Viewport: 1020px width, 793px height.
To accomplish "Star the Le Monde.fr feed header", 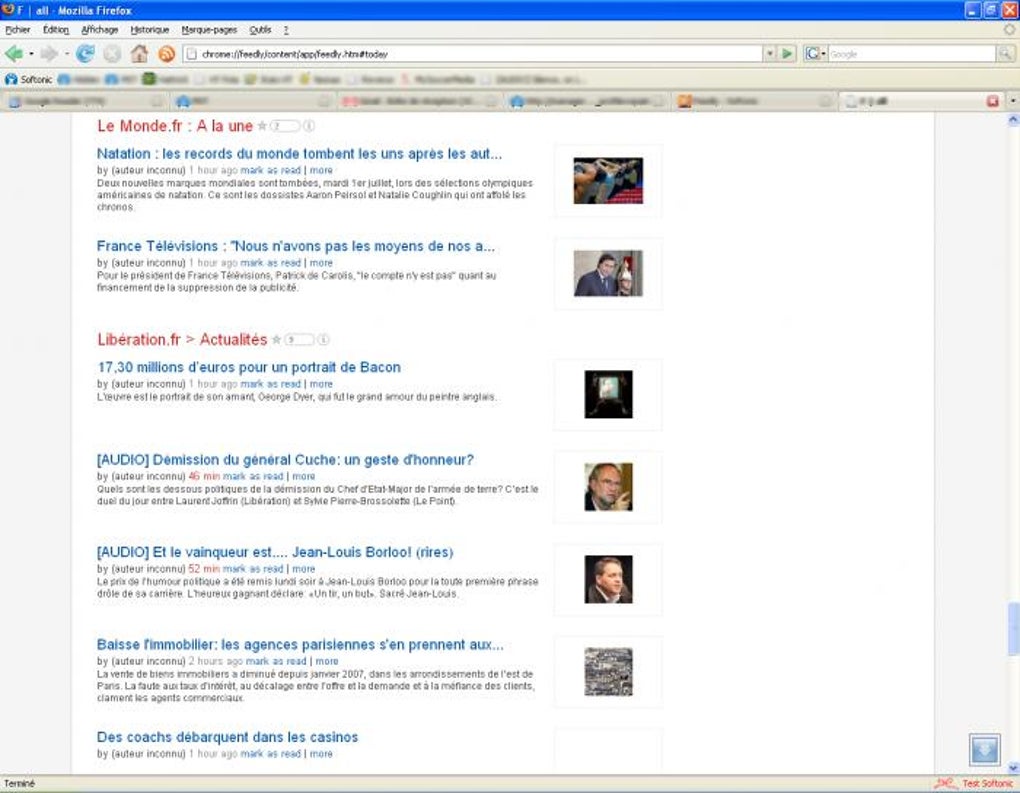I will tap(261, 125).
